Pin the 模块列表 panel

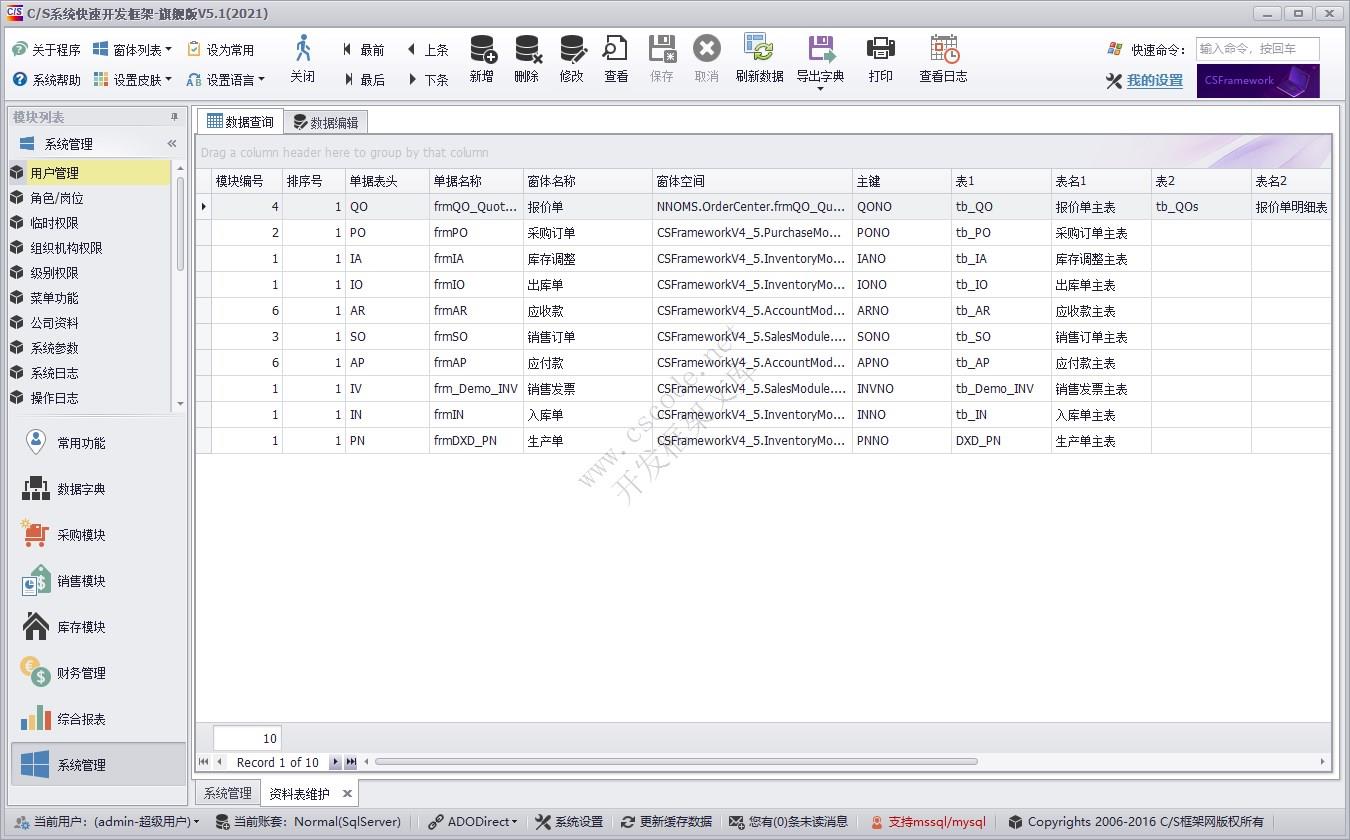point(174,117)
